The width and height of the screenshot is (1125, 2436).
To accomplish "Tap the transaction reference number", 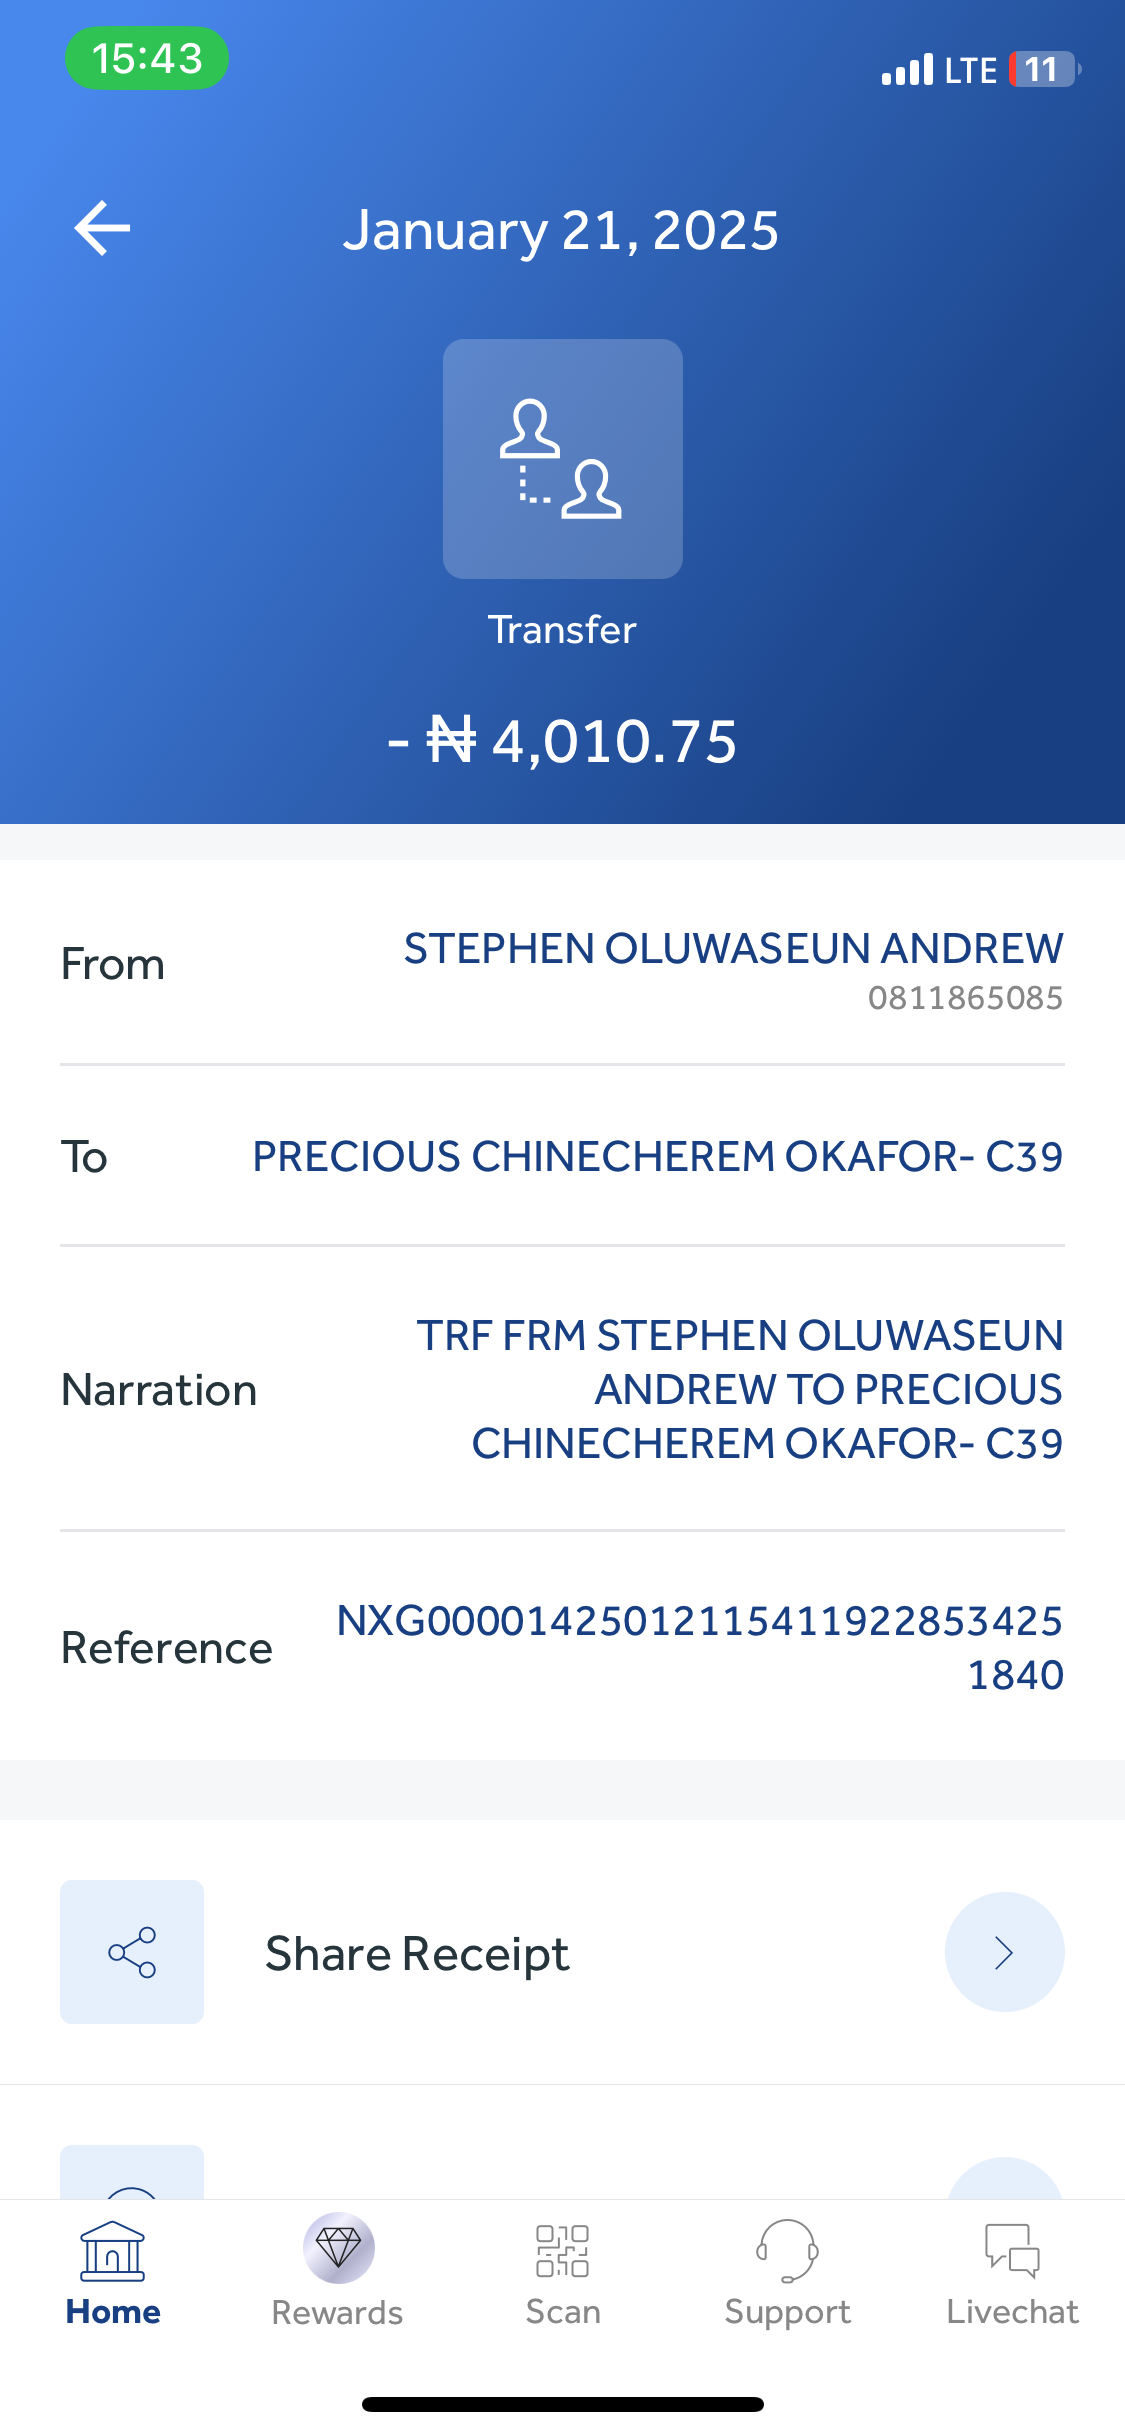I will point(699,1647).
